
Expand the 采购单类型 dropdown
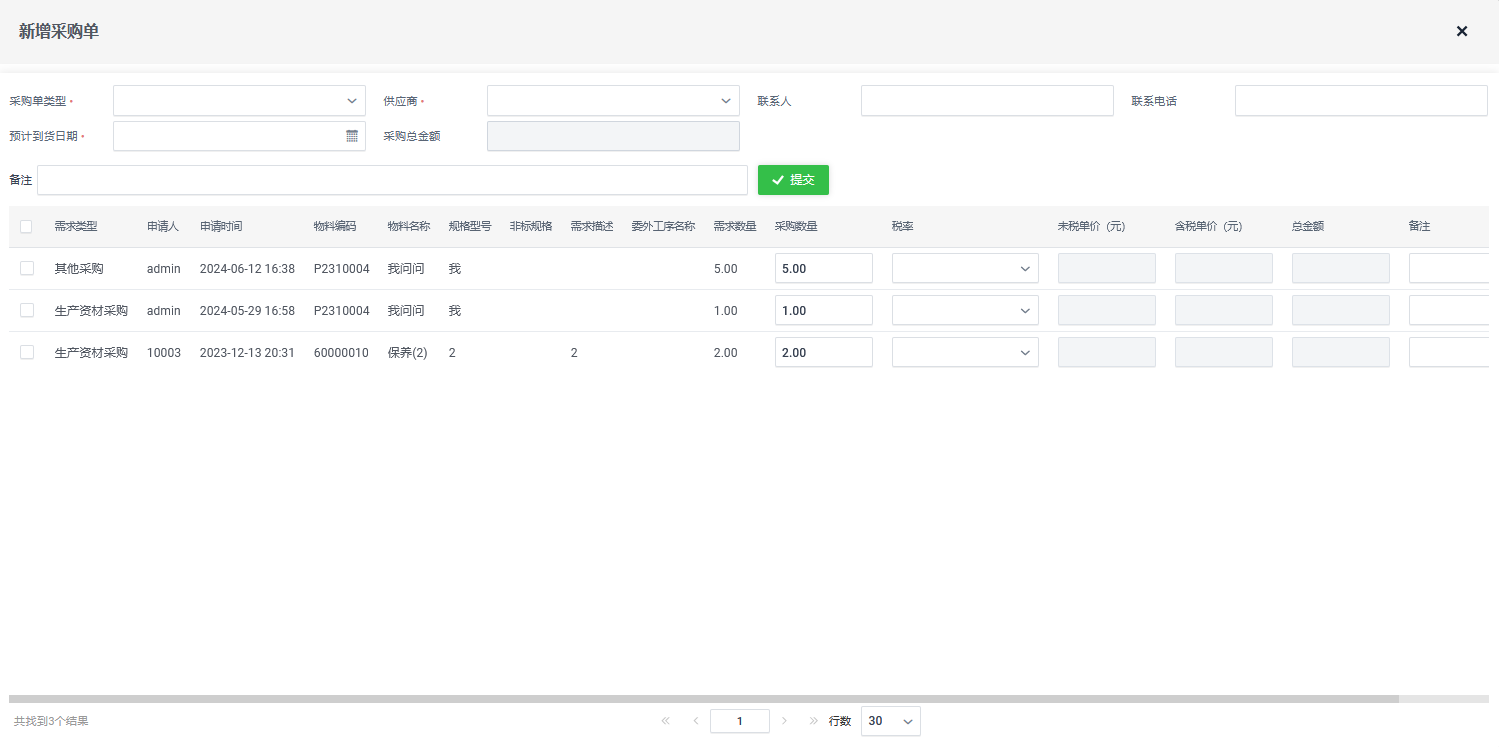[239, 101]
